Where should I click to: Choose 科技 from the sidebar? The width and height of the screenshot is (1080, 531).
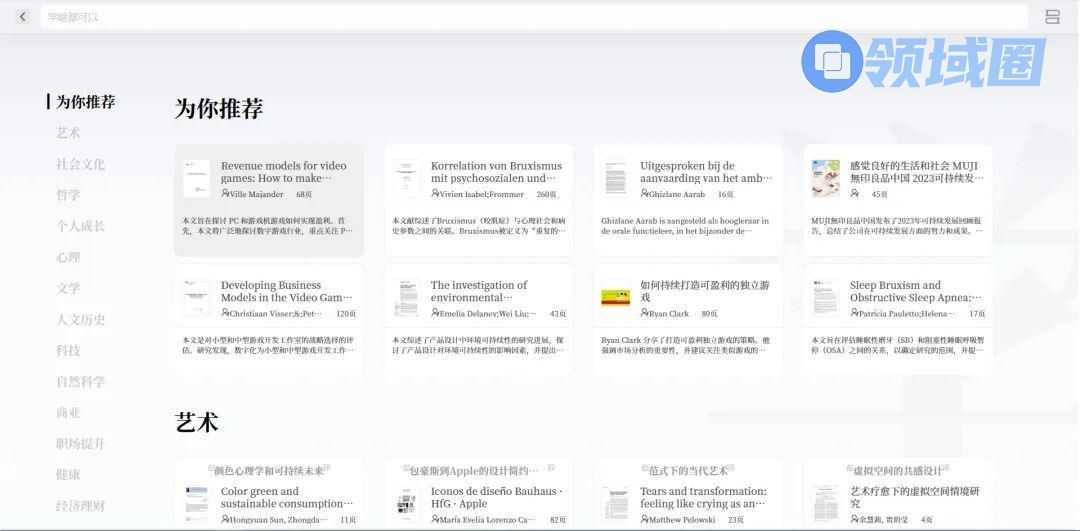pyautogui.click(x=68, y=351)
